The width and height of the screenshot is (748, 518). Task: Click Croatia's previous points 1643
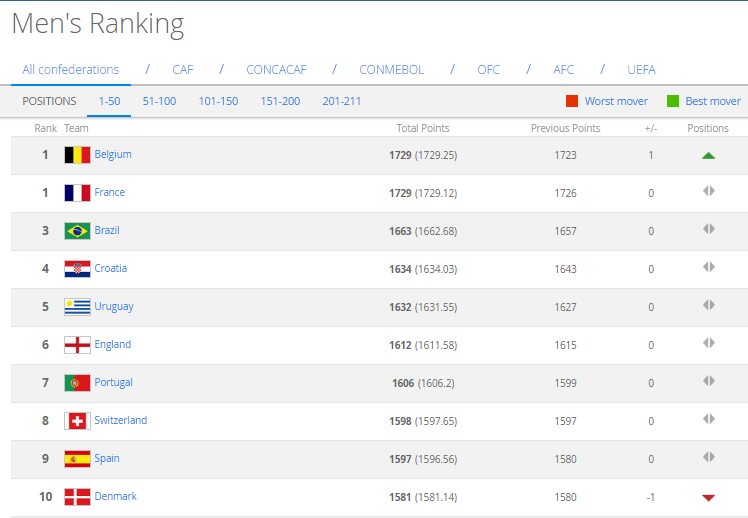point(565,269)
